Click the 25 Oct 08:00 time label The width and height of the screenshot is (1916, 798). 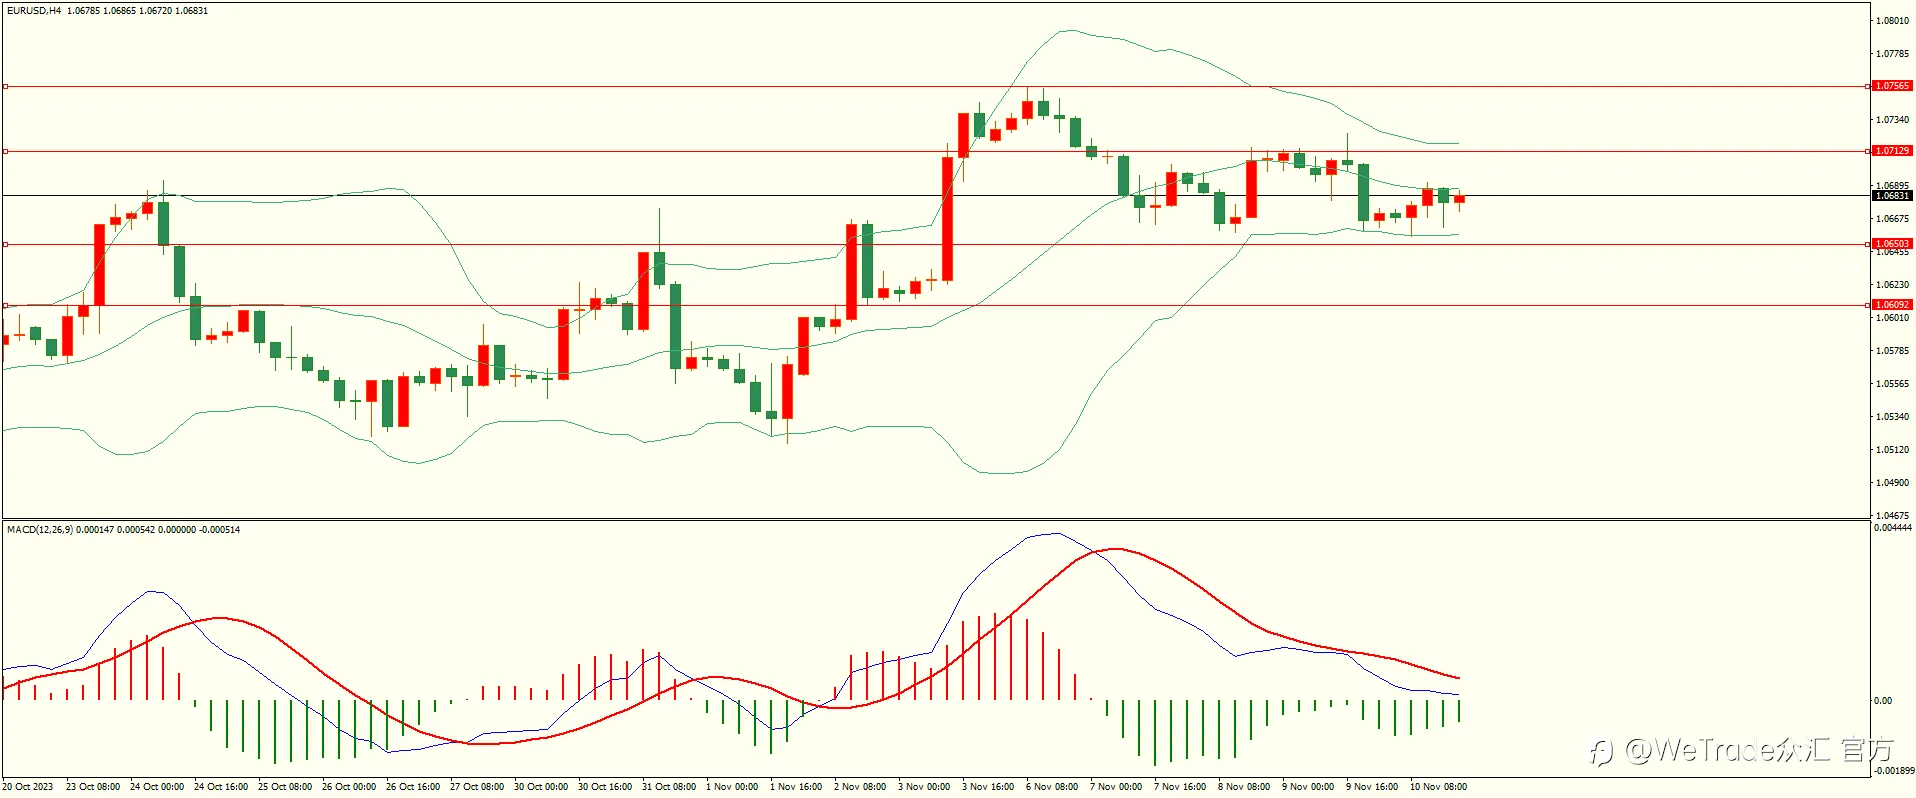pos(285,787)
